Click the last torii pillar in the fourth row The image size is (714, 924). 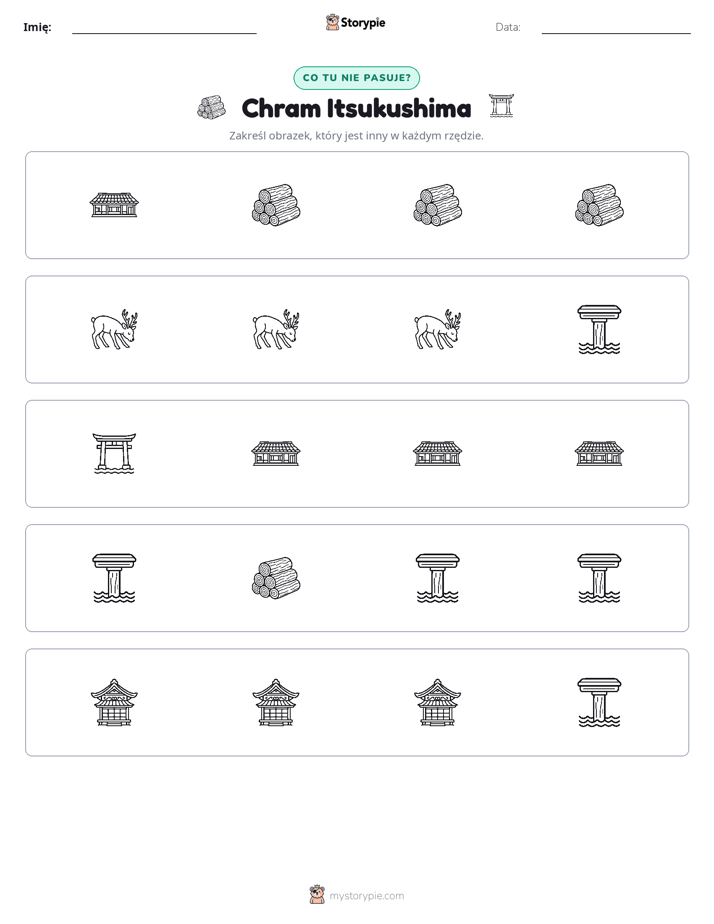[x=599, y=578]
